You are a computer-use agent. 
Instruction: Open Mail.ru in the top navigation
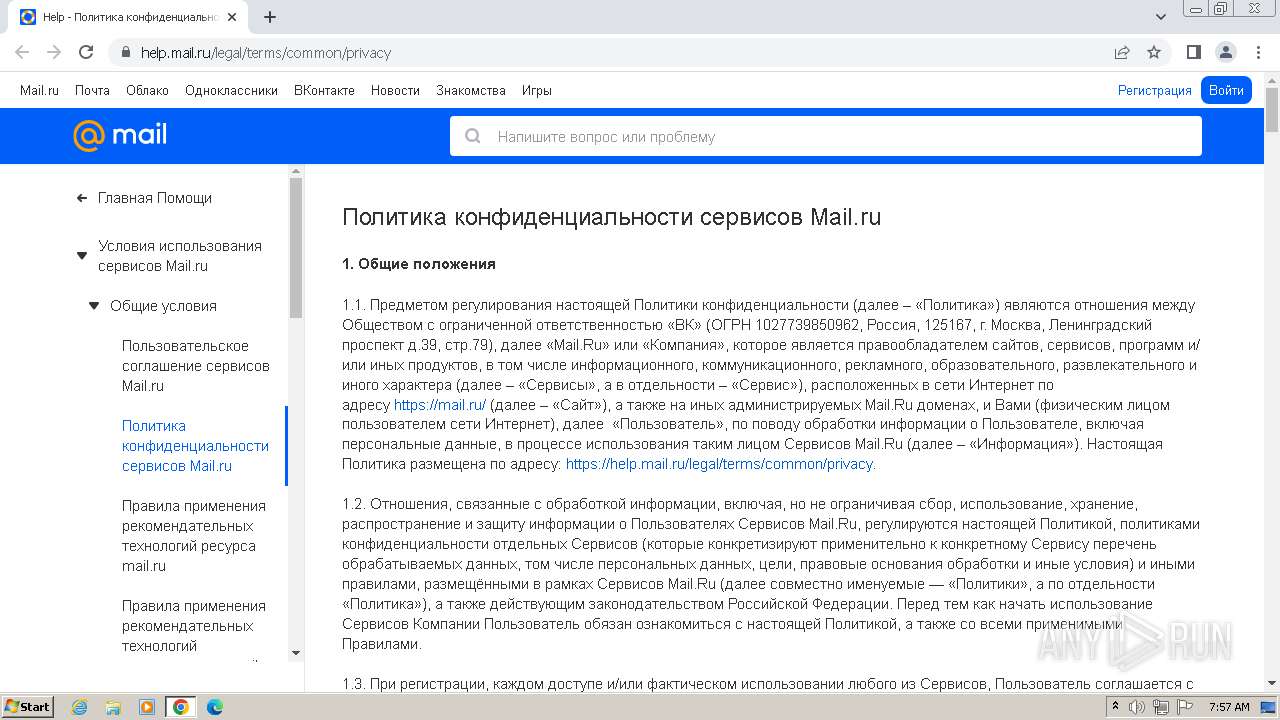(39, 90)
